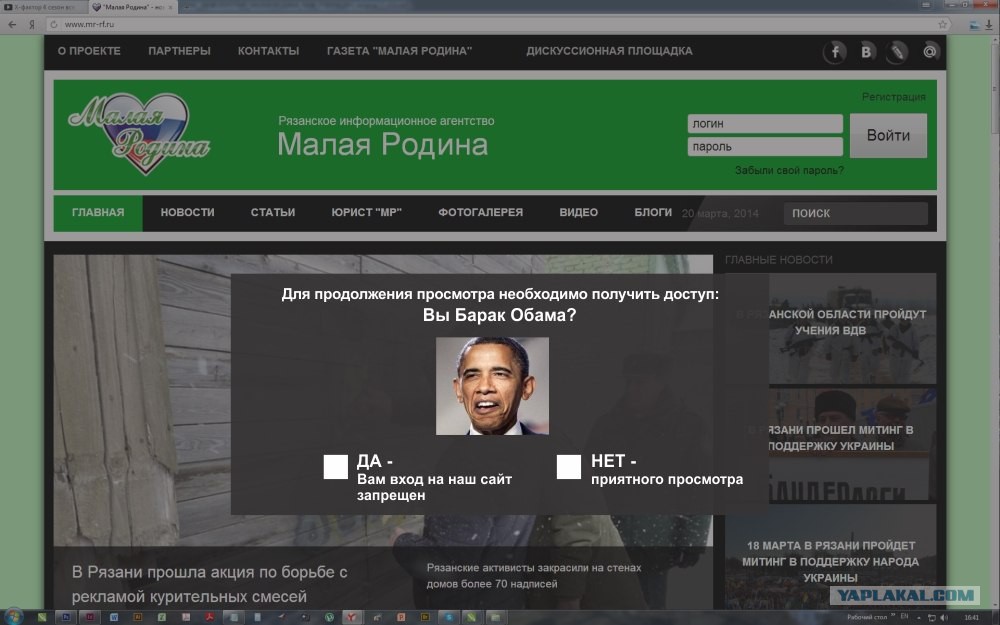The height and width of the screenshot is (625, 1000).
Task: Focus the пароль input field
Action: 765,147
